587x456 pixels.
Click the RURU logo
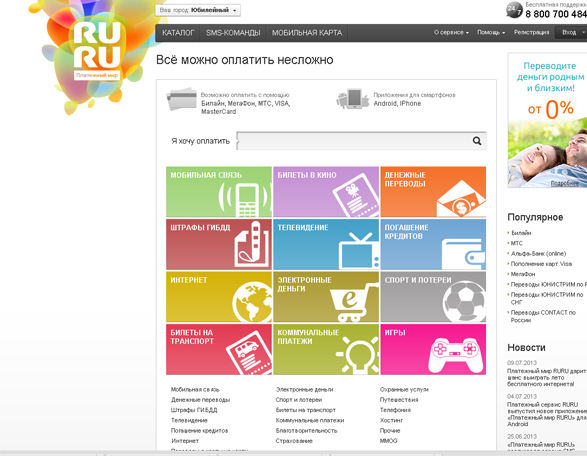[97, 50]
